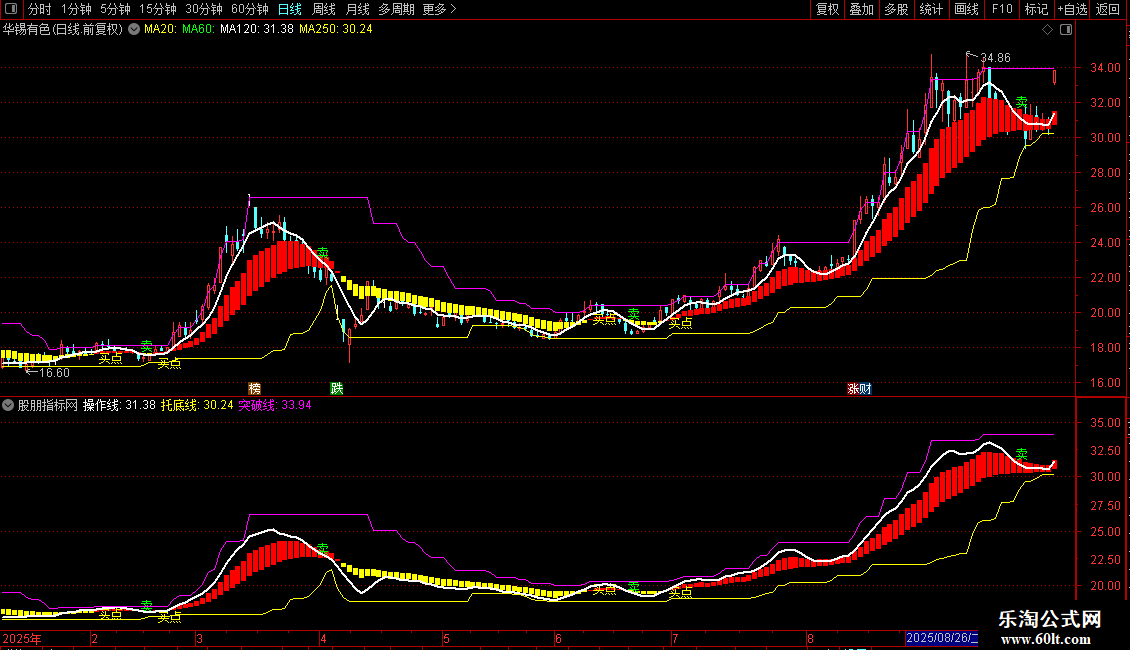This screenshot has width=1130, height=650.
Task: Expand the 更多 periods menu
Action: point(440,9)
